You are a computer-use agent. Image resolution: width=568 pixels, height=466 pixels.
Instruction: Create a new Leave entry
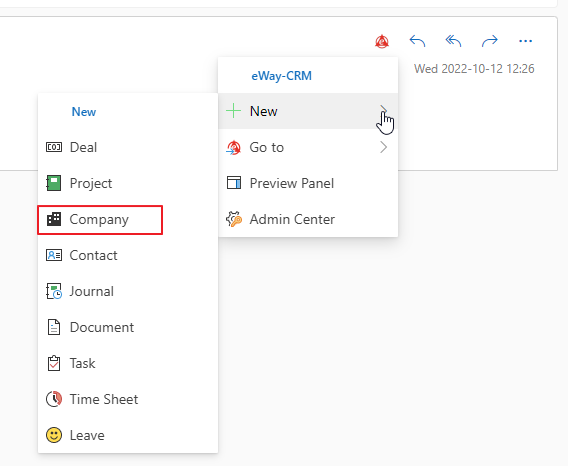[x=128, y=435]
